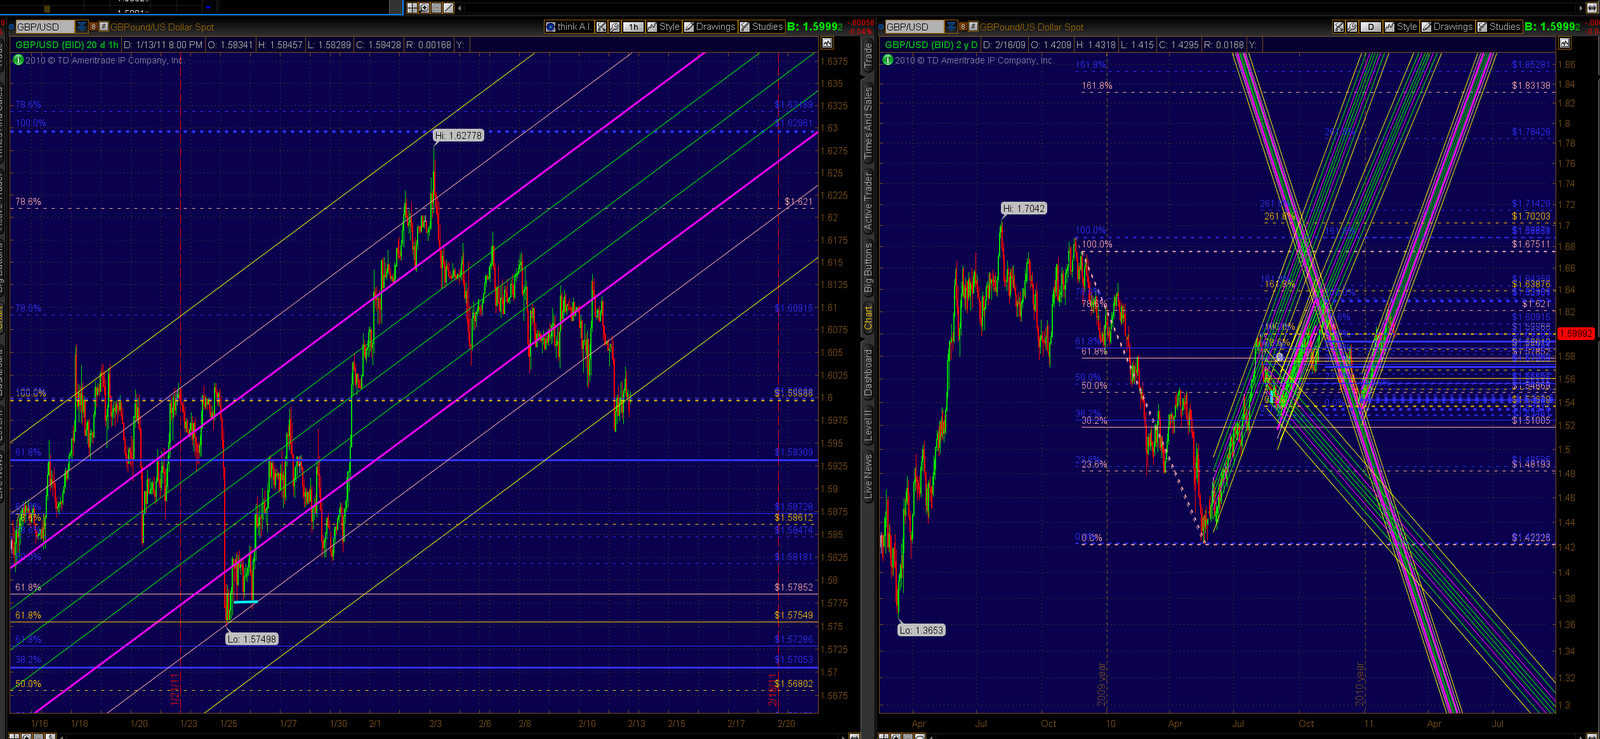Open the Style menu in right chart

(1401, 27)
